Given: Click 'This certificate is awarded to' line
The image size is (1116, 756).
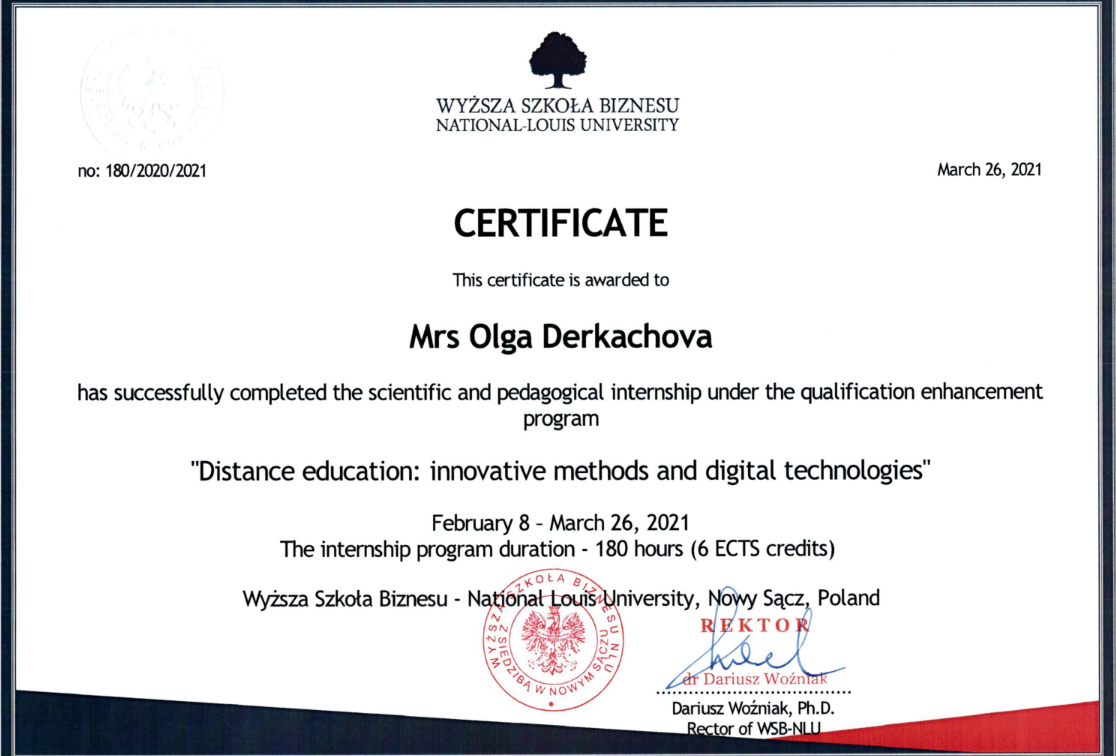Looking at the screenshot, I should 561,280.
